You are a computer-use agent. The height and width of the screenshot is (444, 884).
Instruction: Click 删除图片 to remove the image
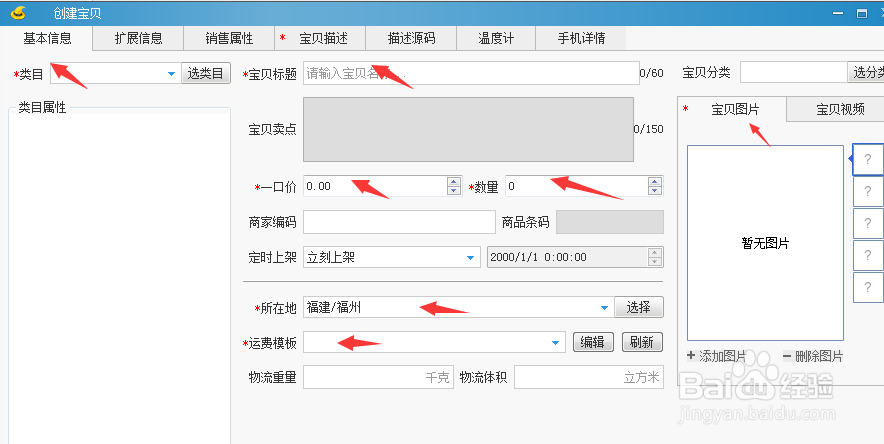(x=813, y=356)
